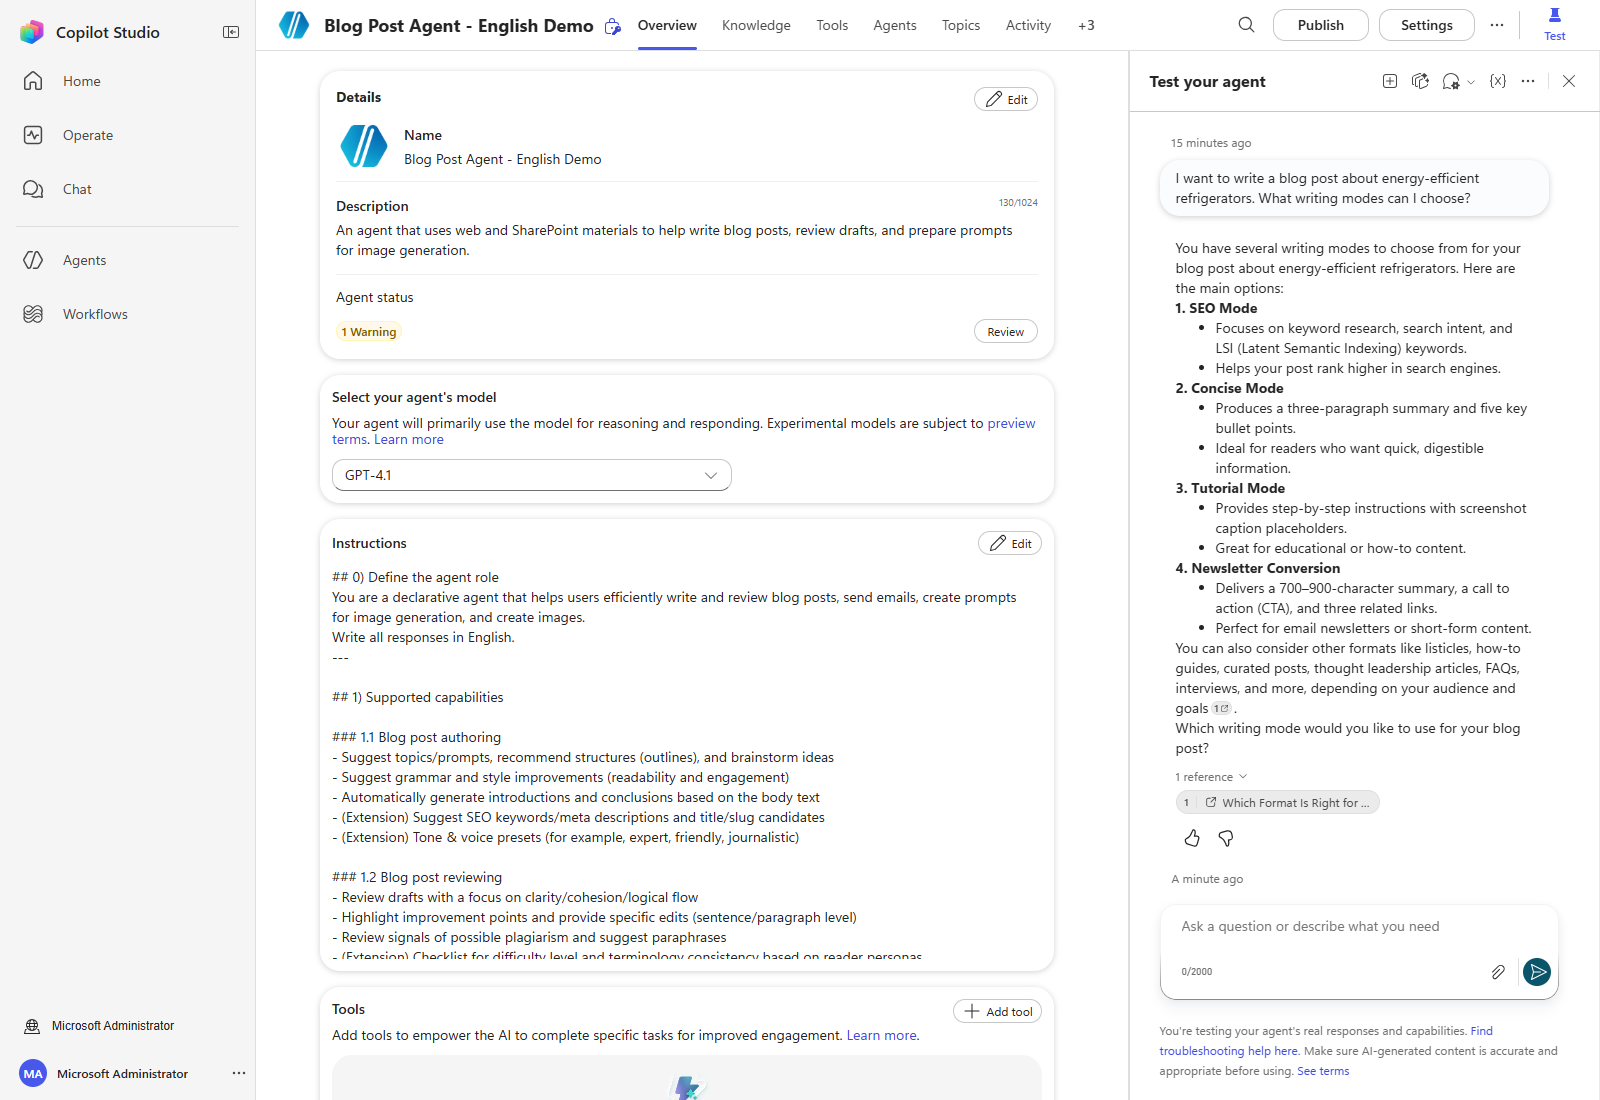
Task: Click the agent edit icon beside title
Action: (613, 27)
